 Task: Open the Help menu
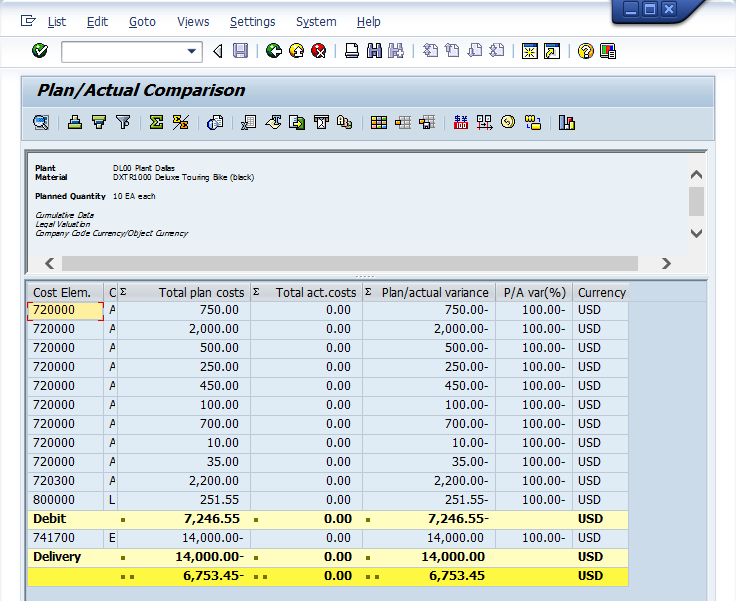click(368, 22)
